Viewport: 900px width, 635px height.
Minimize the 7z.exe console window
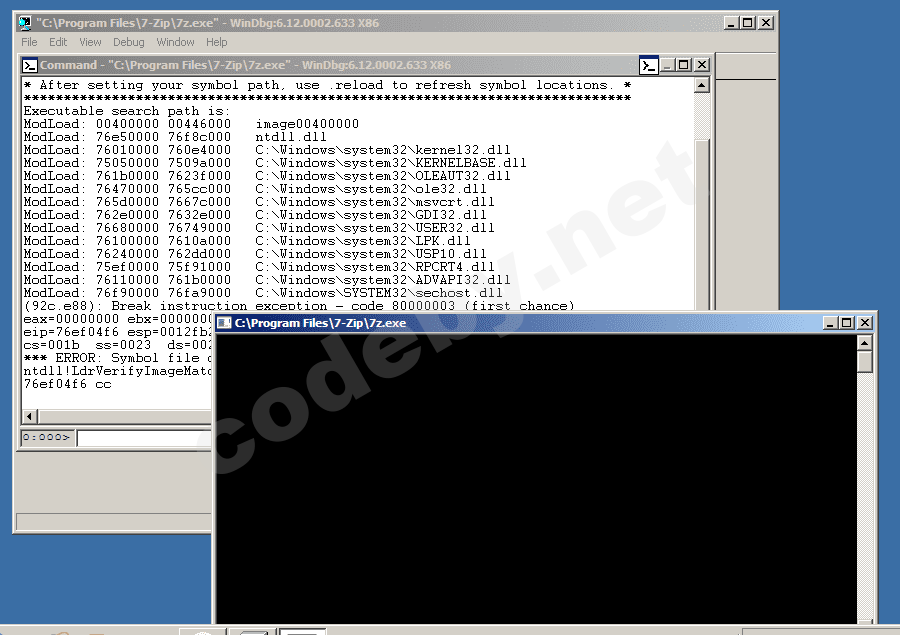pos(829,323)
